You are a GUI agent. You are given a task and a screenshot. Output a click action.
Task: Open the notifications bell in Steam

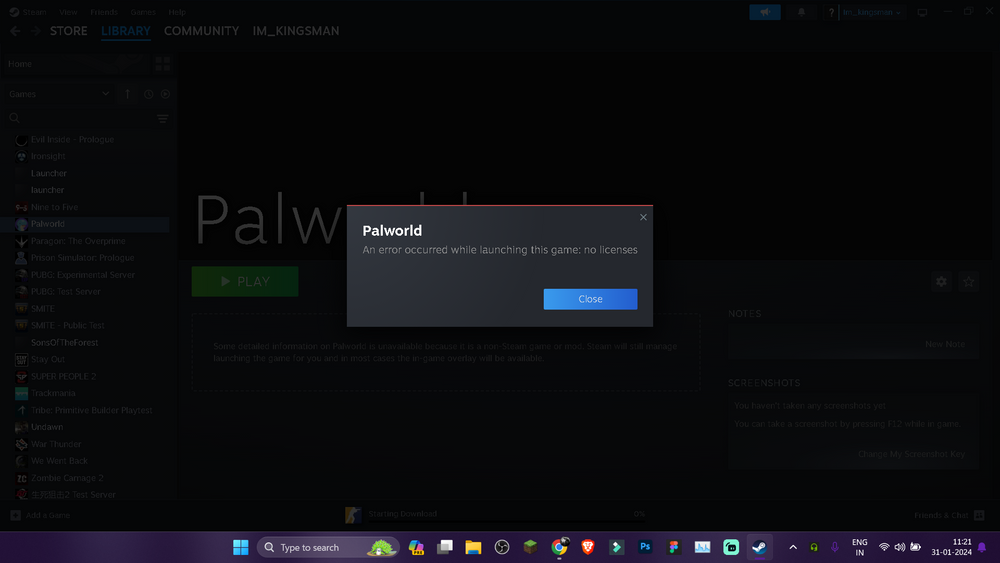tap(801, 12)
